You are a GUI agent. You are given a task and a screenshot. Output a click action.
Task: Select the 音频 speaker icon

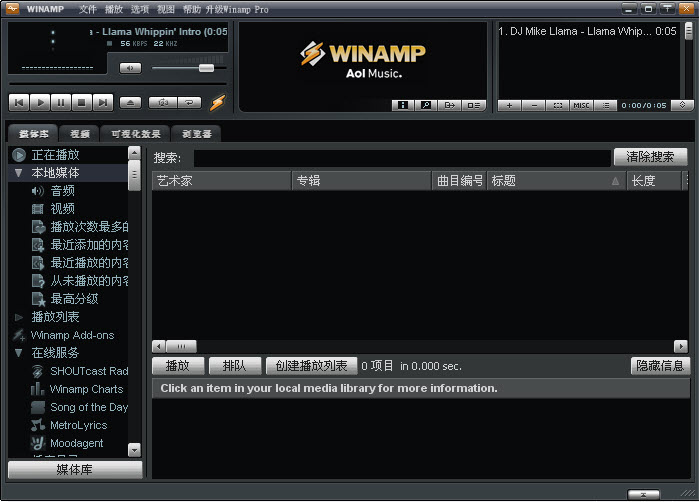tap(37, 191)
